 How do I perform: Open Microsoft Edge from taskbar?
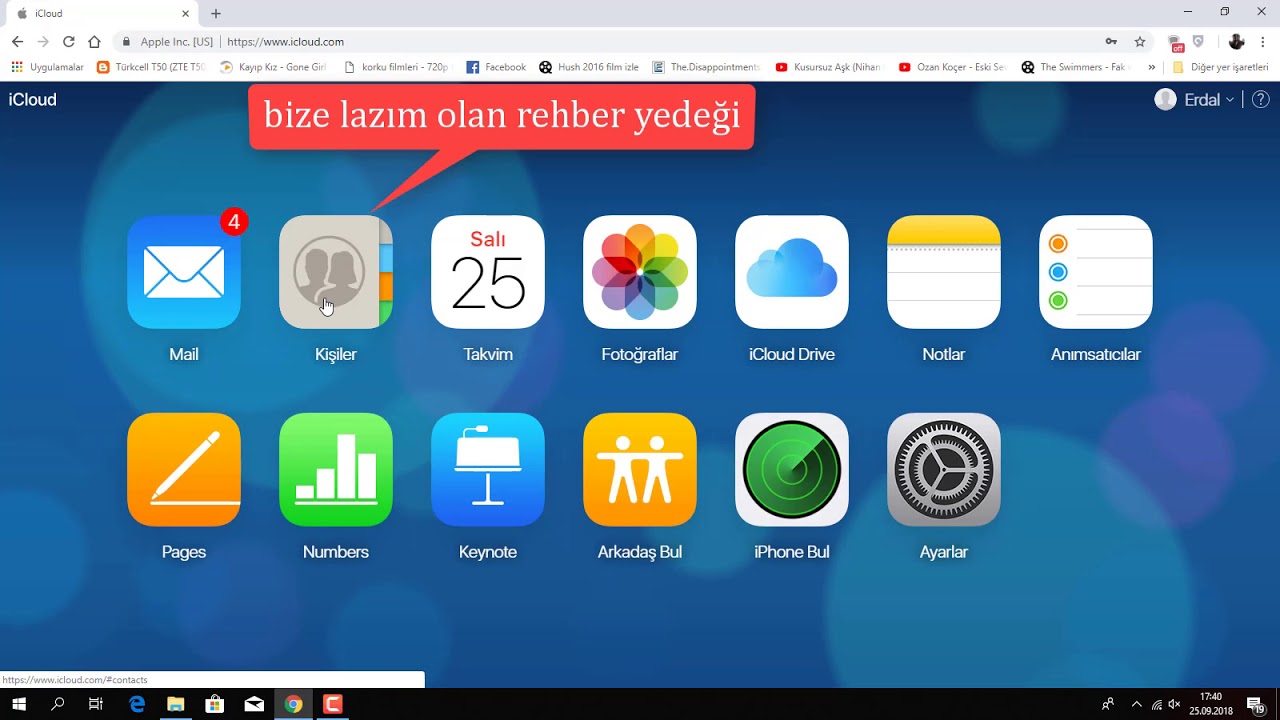coord(137,704)
